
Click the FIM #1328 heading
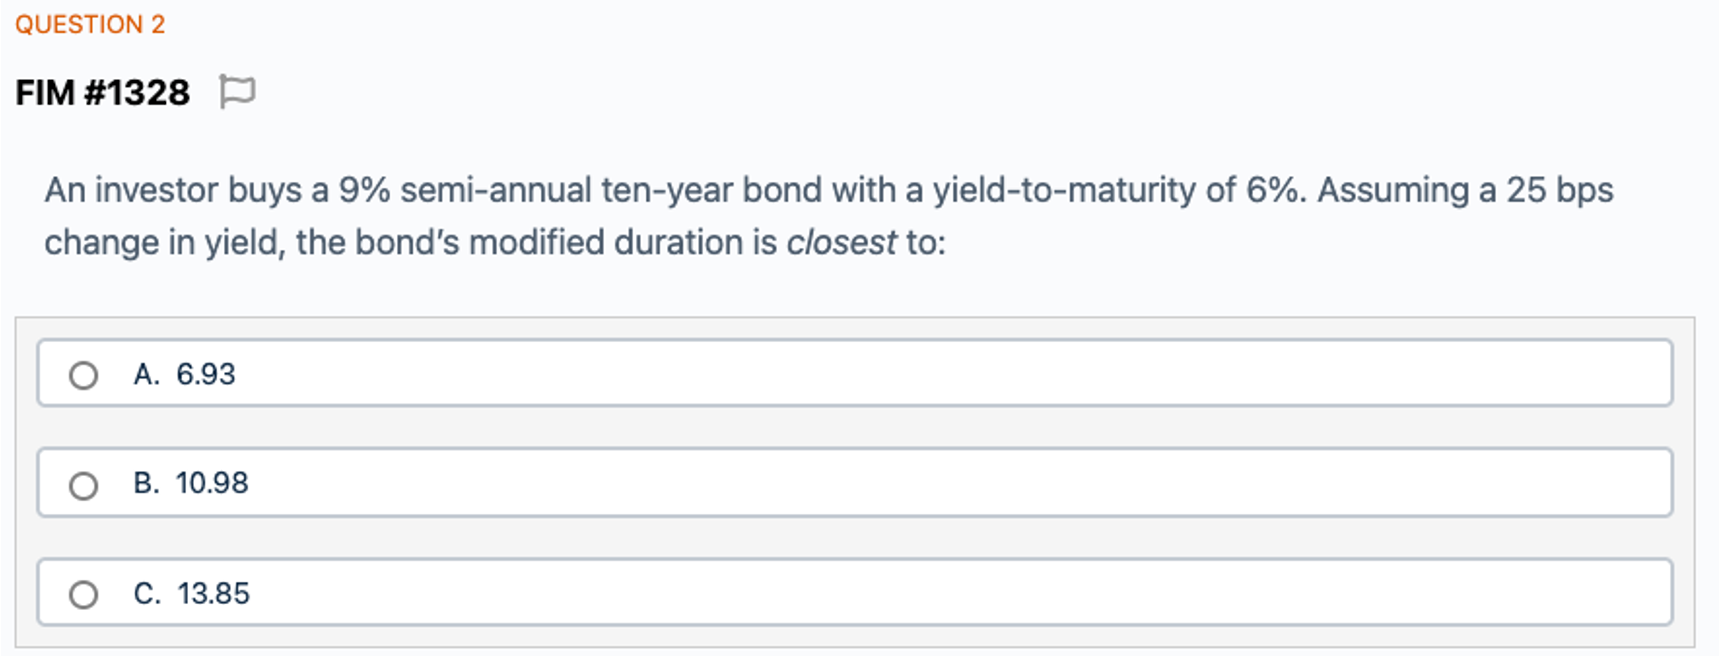tap(103, 93)
